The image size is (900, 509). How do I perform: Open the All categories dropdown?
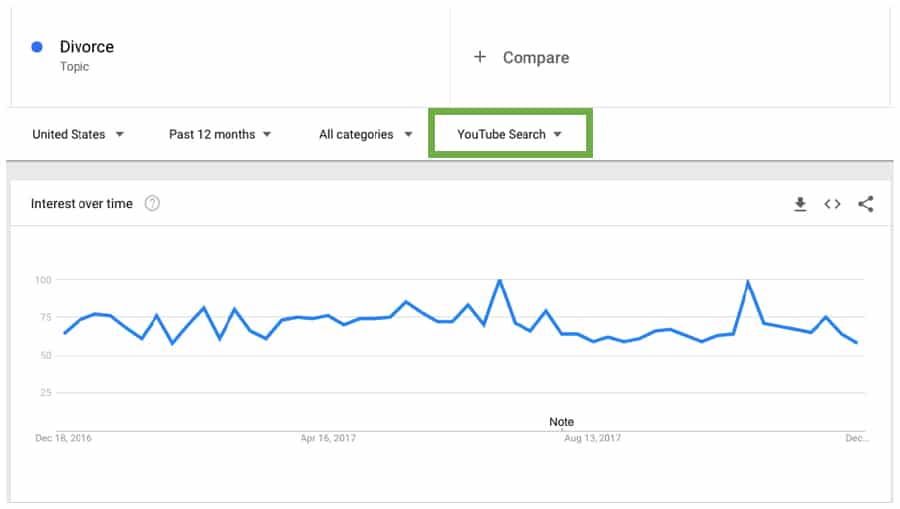pyautogui.click(x=366, y=134)
